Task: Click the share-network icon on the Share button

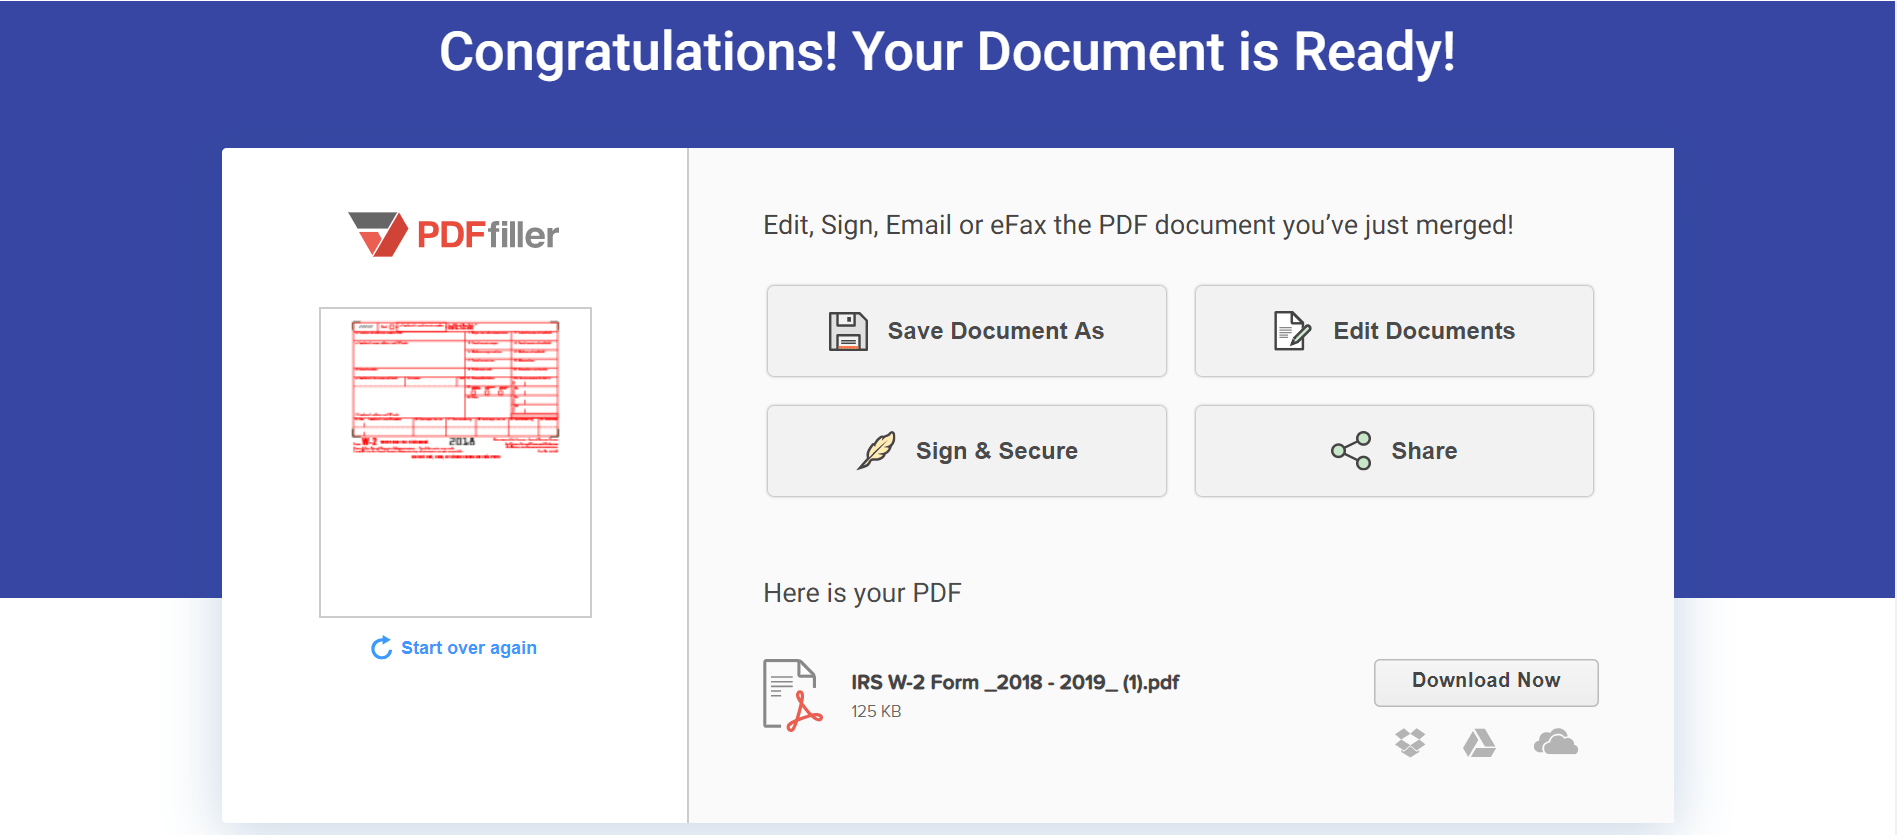Action: pyautogui.click(x=1352, y=450)
